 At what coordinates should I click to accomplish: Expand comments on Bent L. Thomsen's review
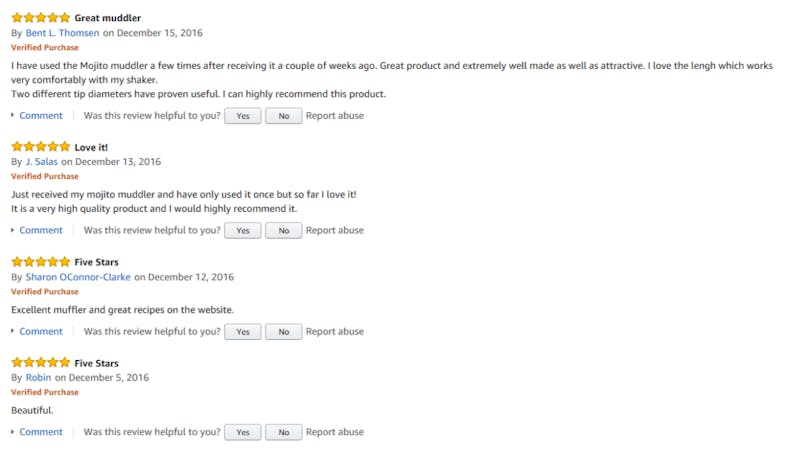40,116
